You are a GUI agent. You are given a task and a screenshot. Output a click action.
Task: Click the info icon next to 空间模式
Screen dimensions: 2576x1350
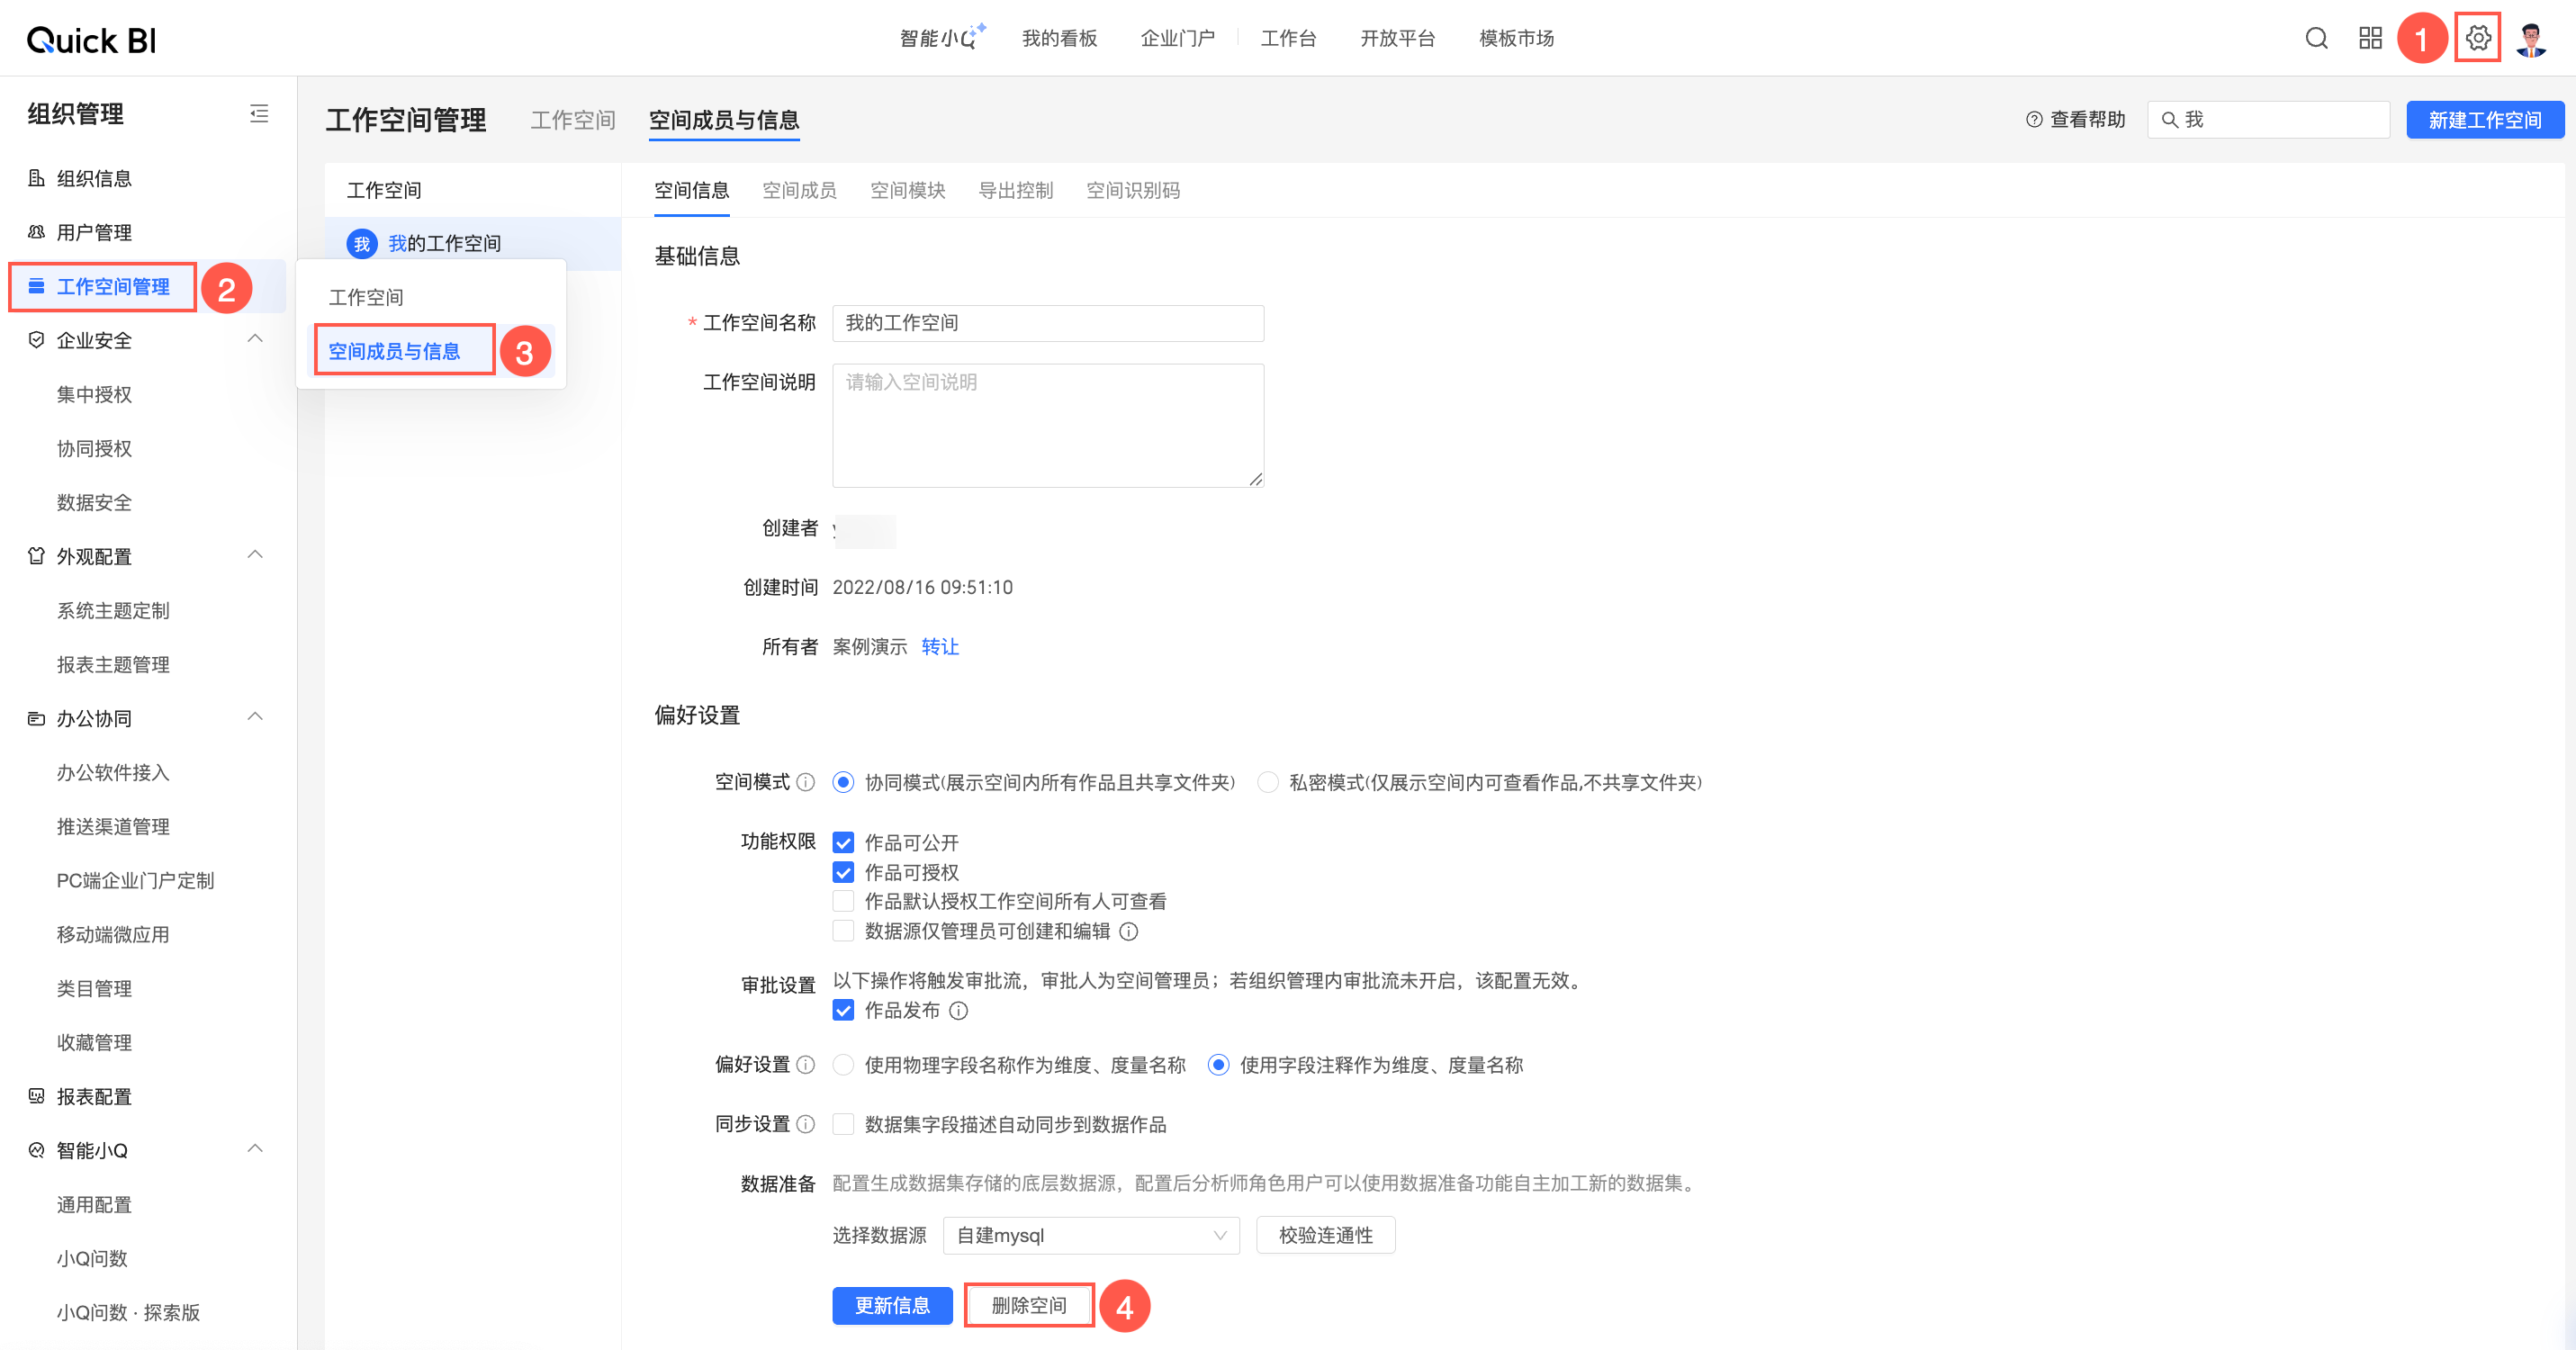806,782
